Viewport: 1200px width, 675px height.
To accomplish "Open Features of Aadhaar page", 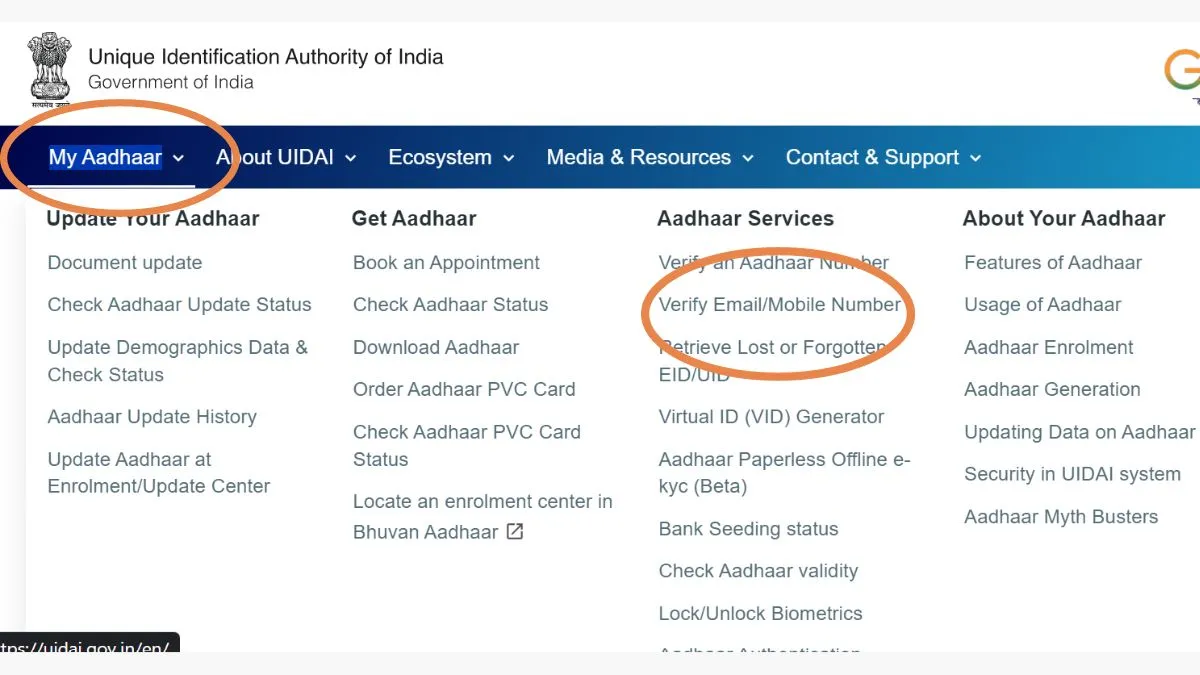I will [1053, 262].
